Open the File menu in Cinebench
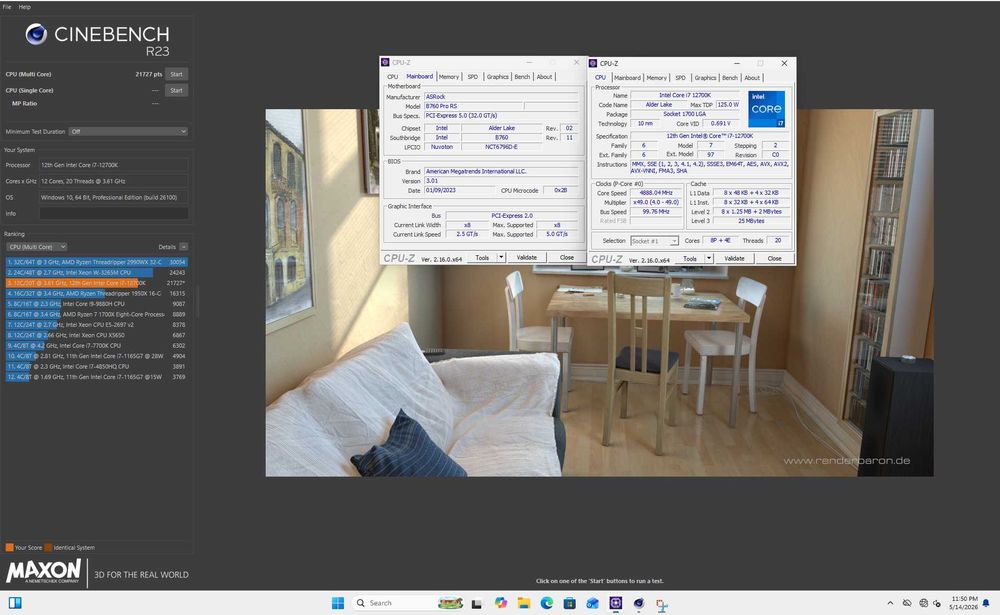The height and width of the screenshot is (615, 1000). tap(7, 6)
